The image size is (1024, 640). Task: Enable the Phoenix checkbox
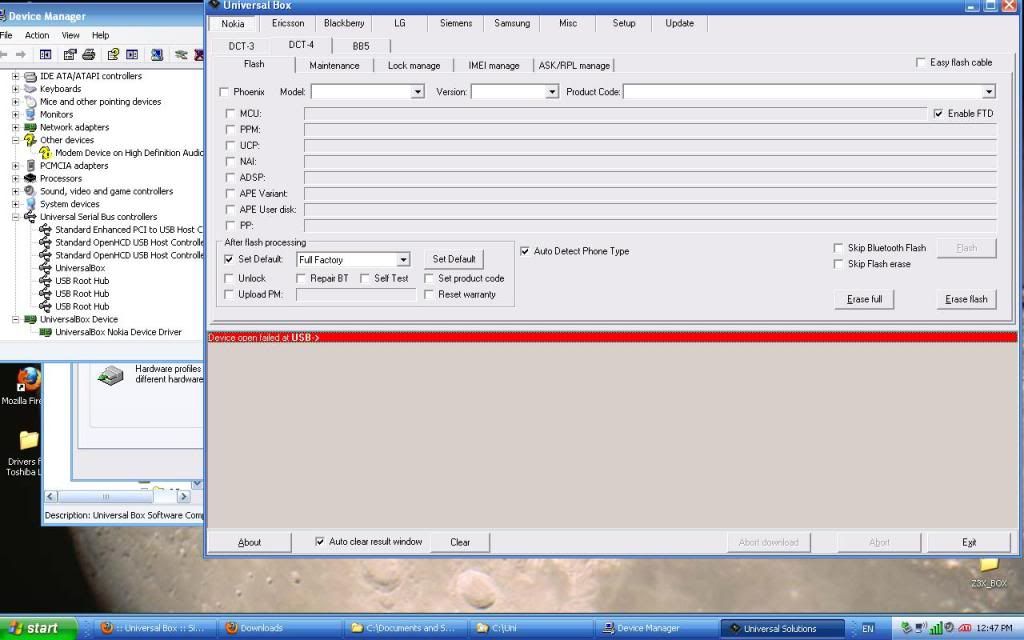pos(224,92)
